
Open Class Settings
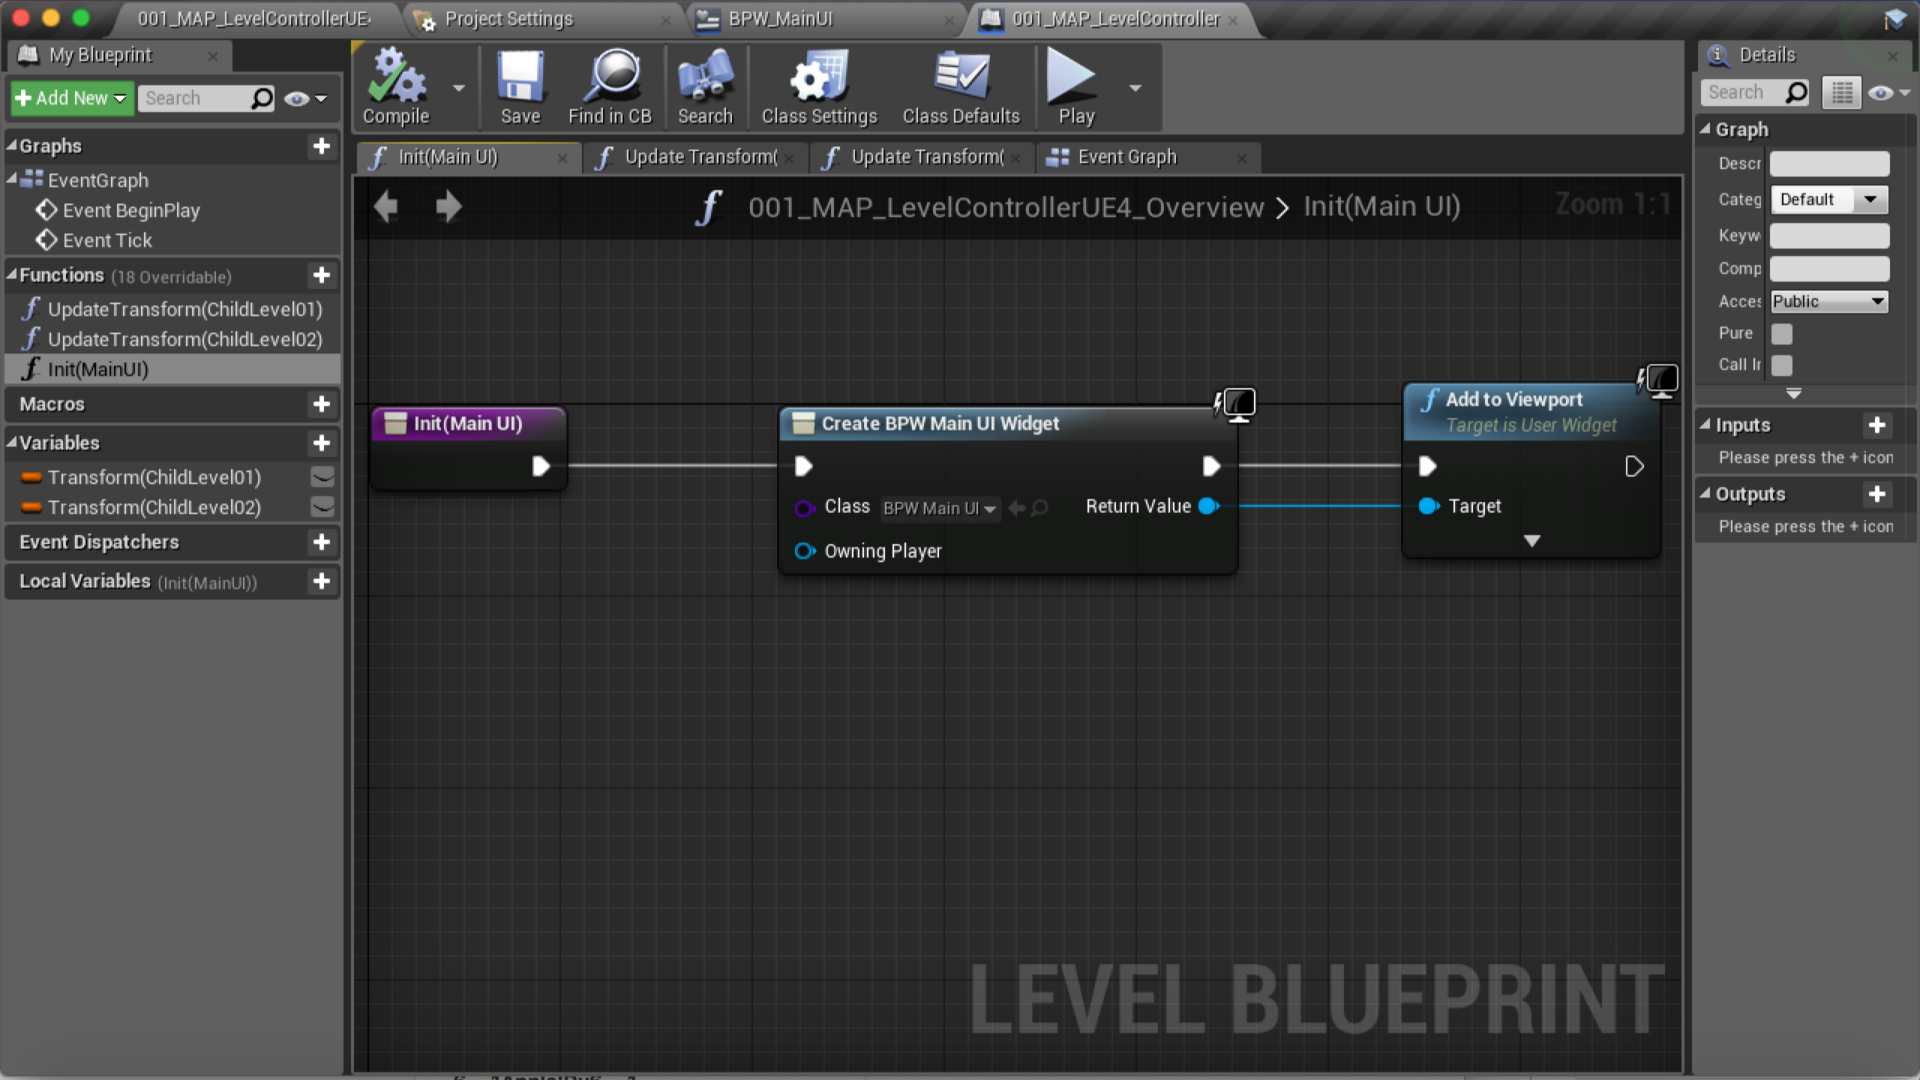[818, 87]
